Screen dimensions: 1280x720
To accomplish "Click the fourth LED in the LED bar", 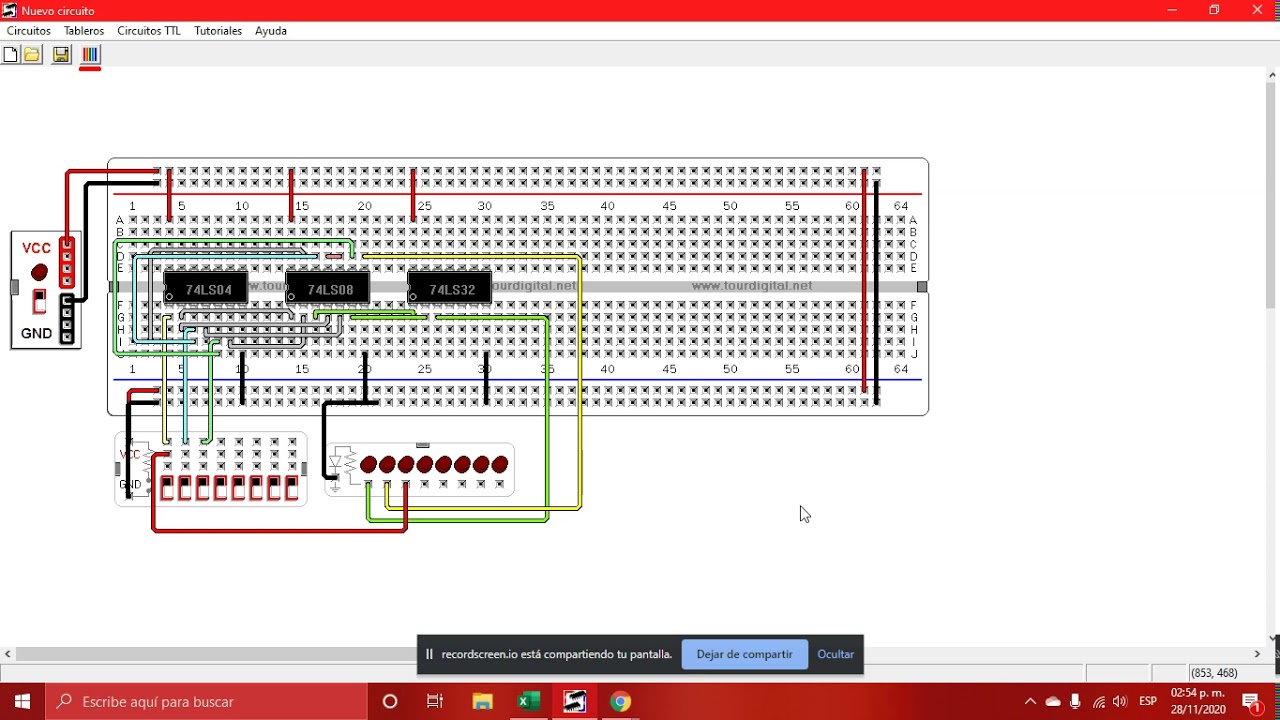I will coord(425,465).
